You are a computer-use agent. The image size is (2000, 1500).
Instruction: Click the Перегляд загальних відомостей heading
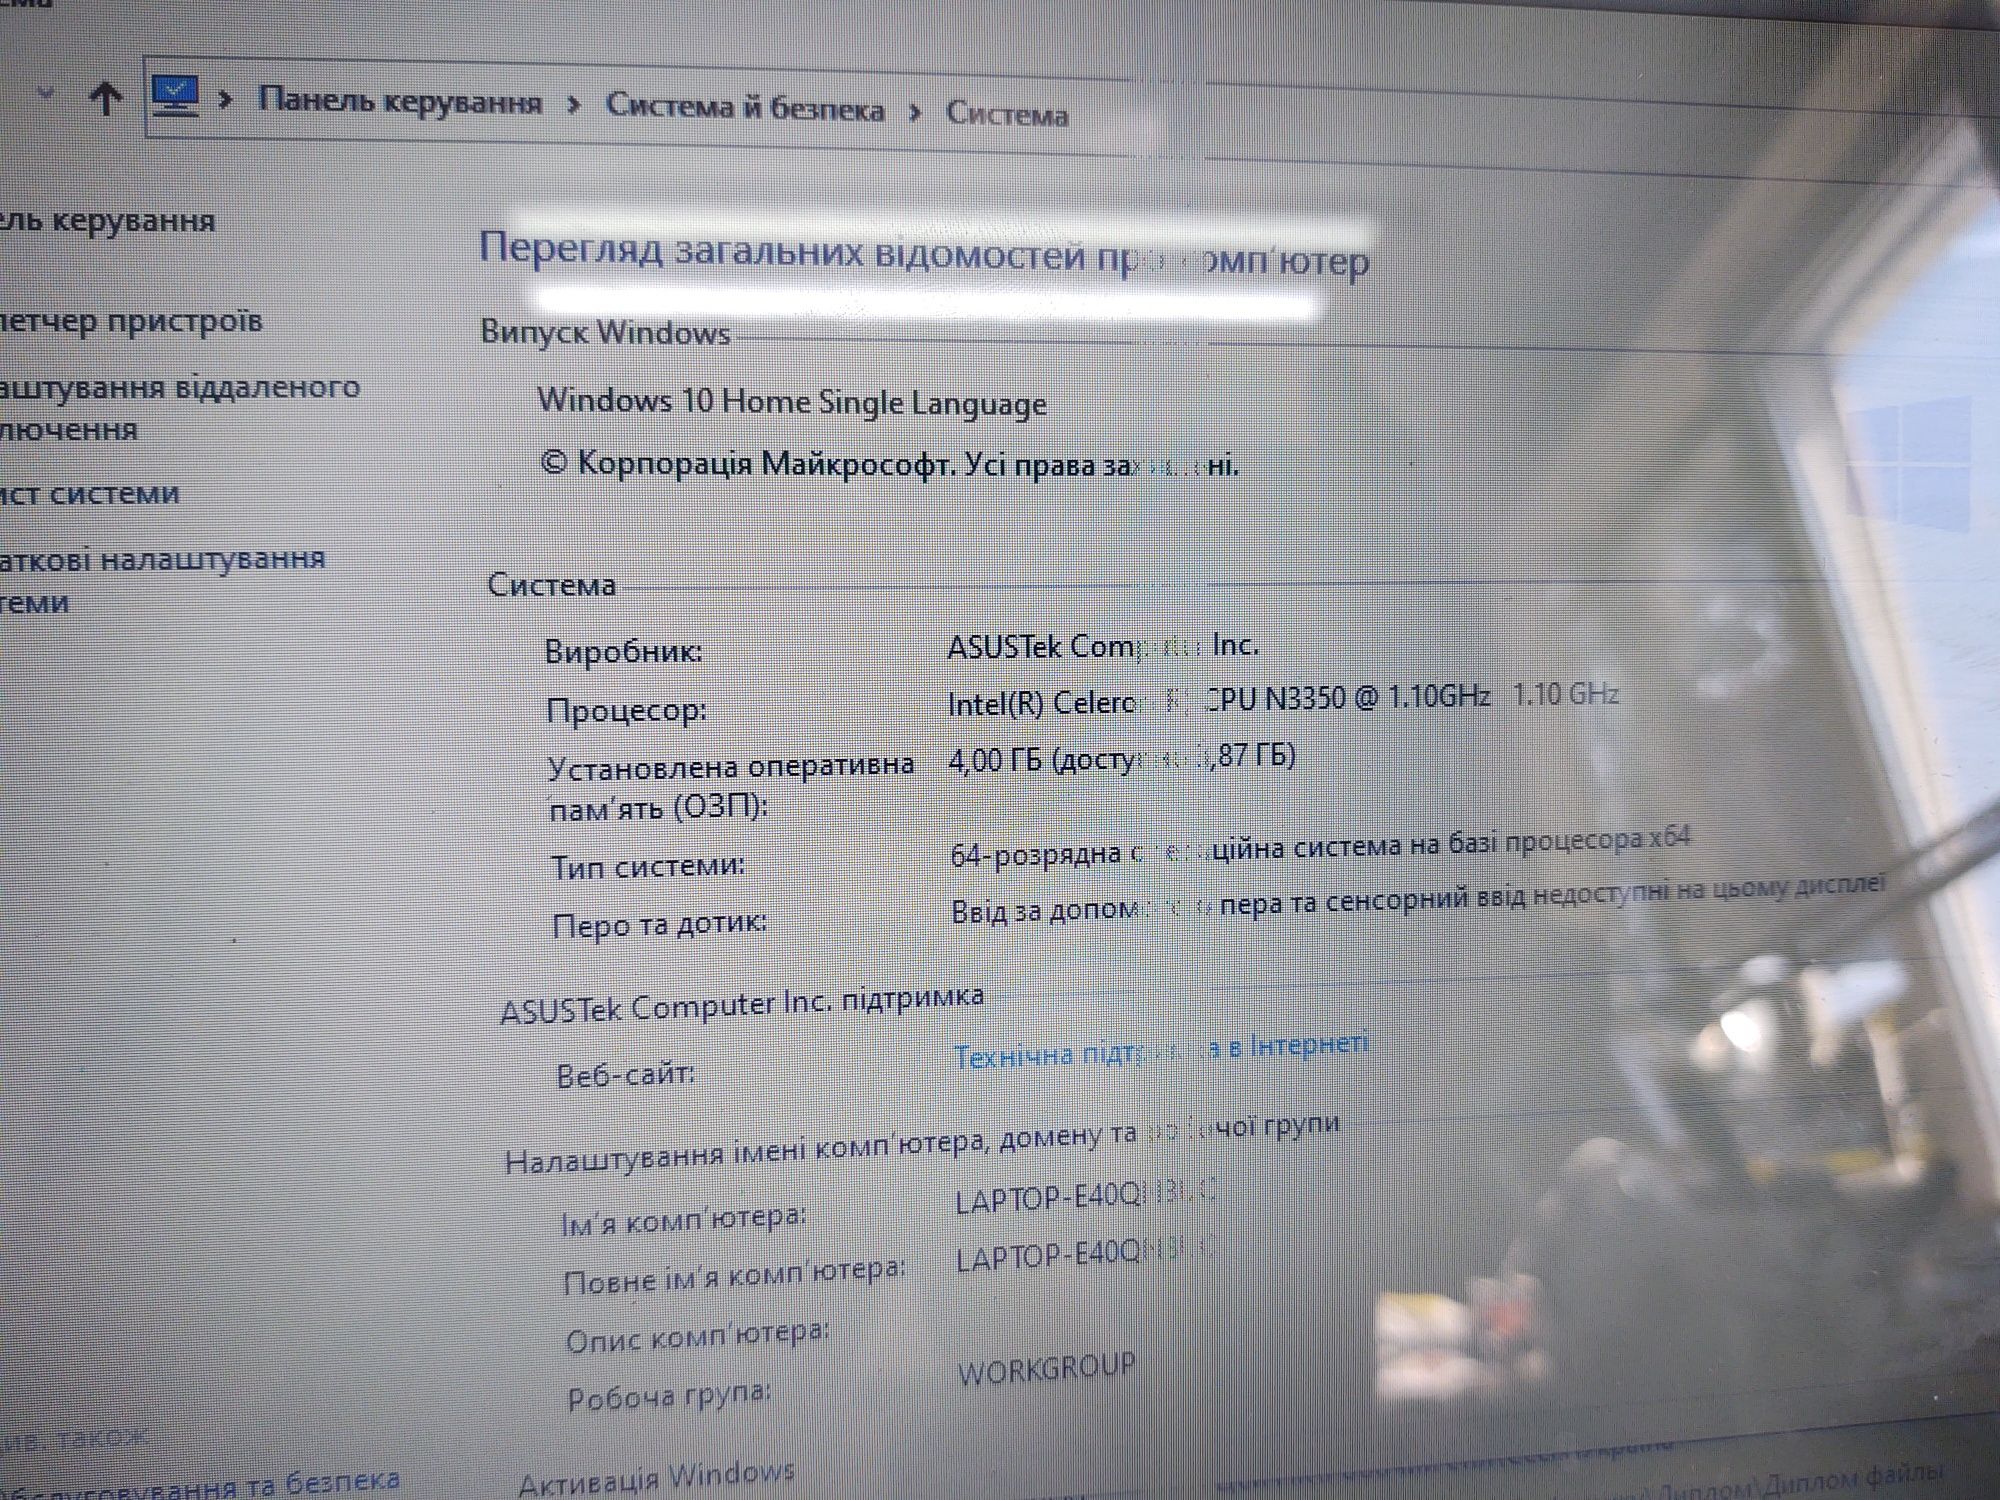tap(924, 254)
